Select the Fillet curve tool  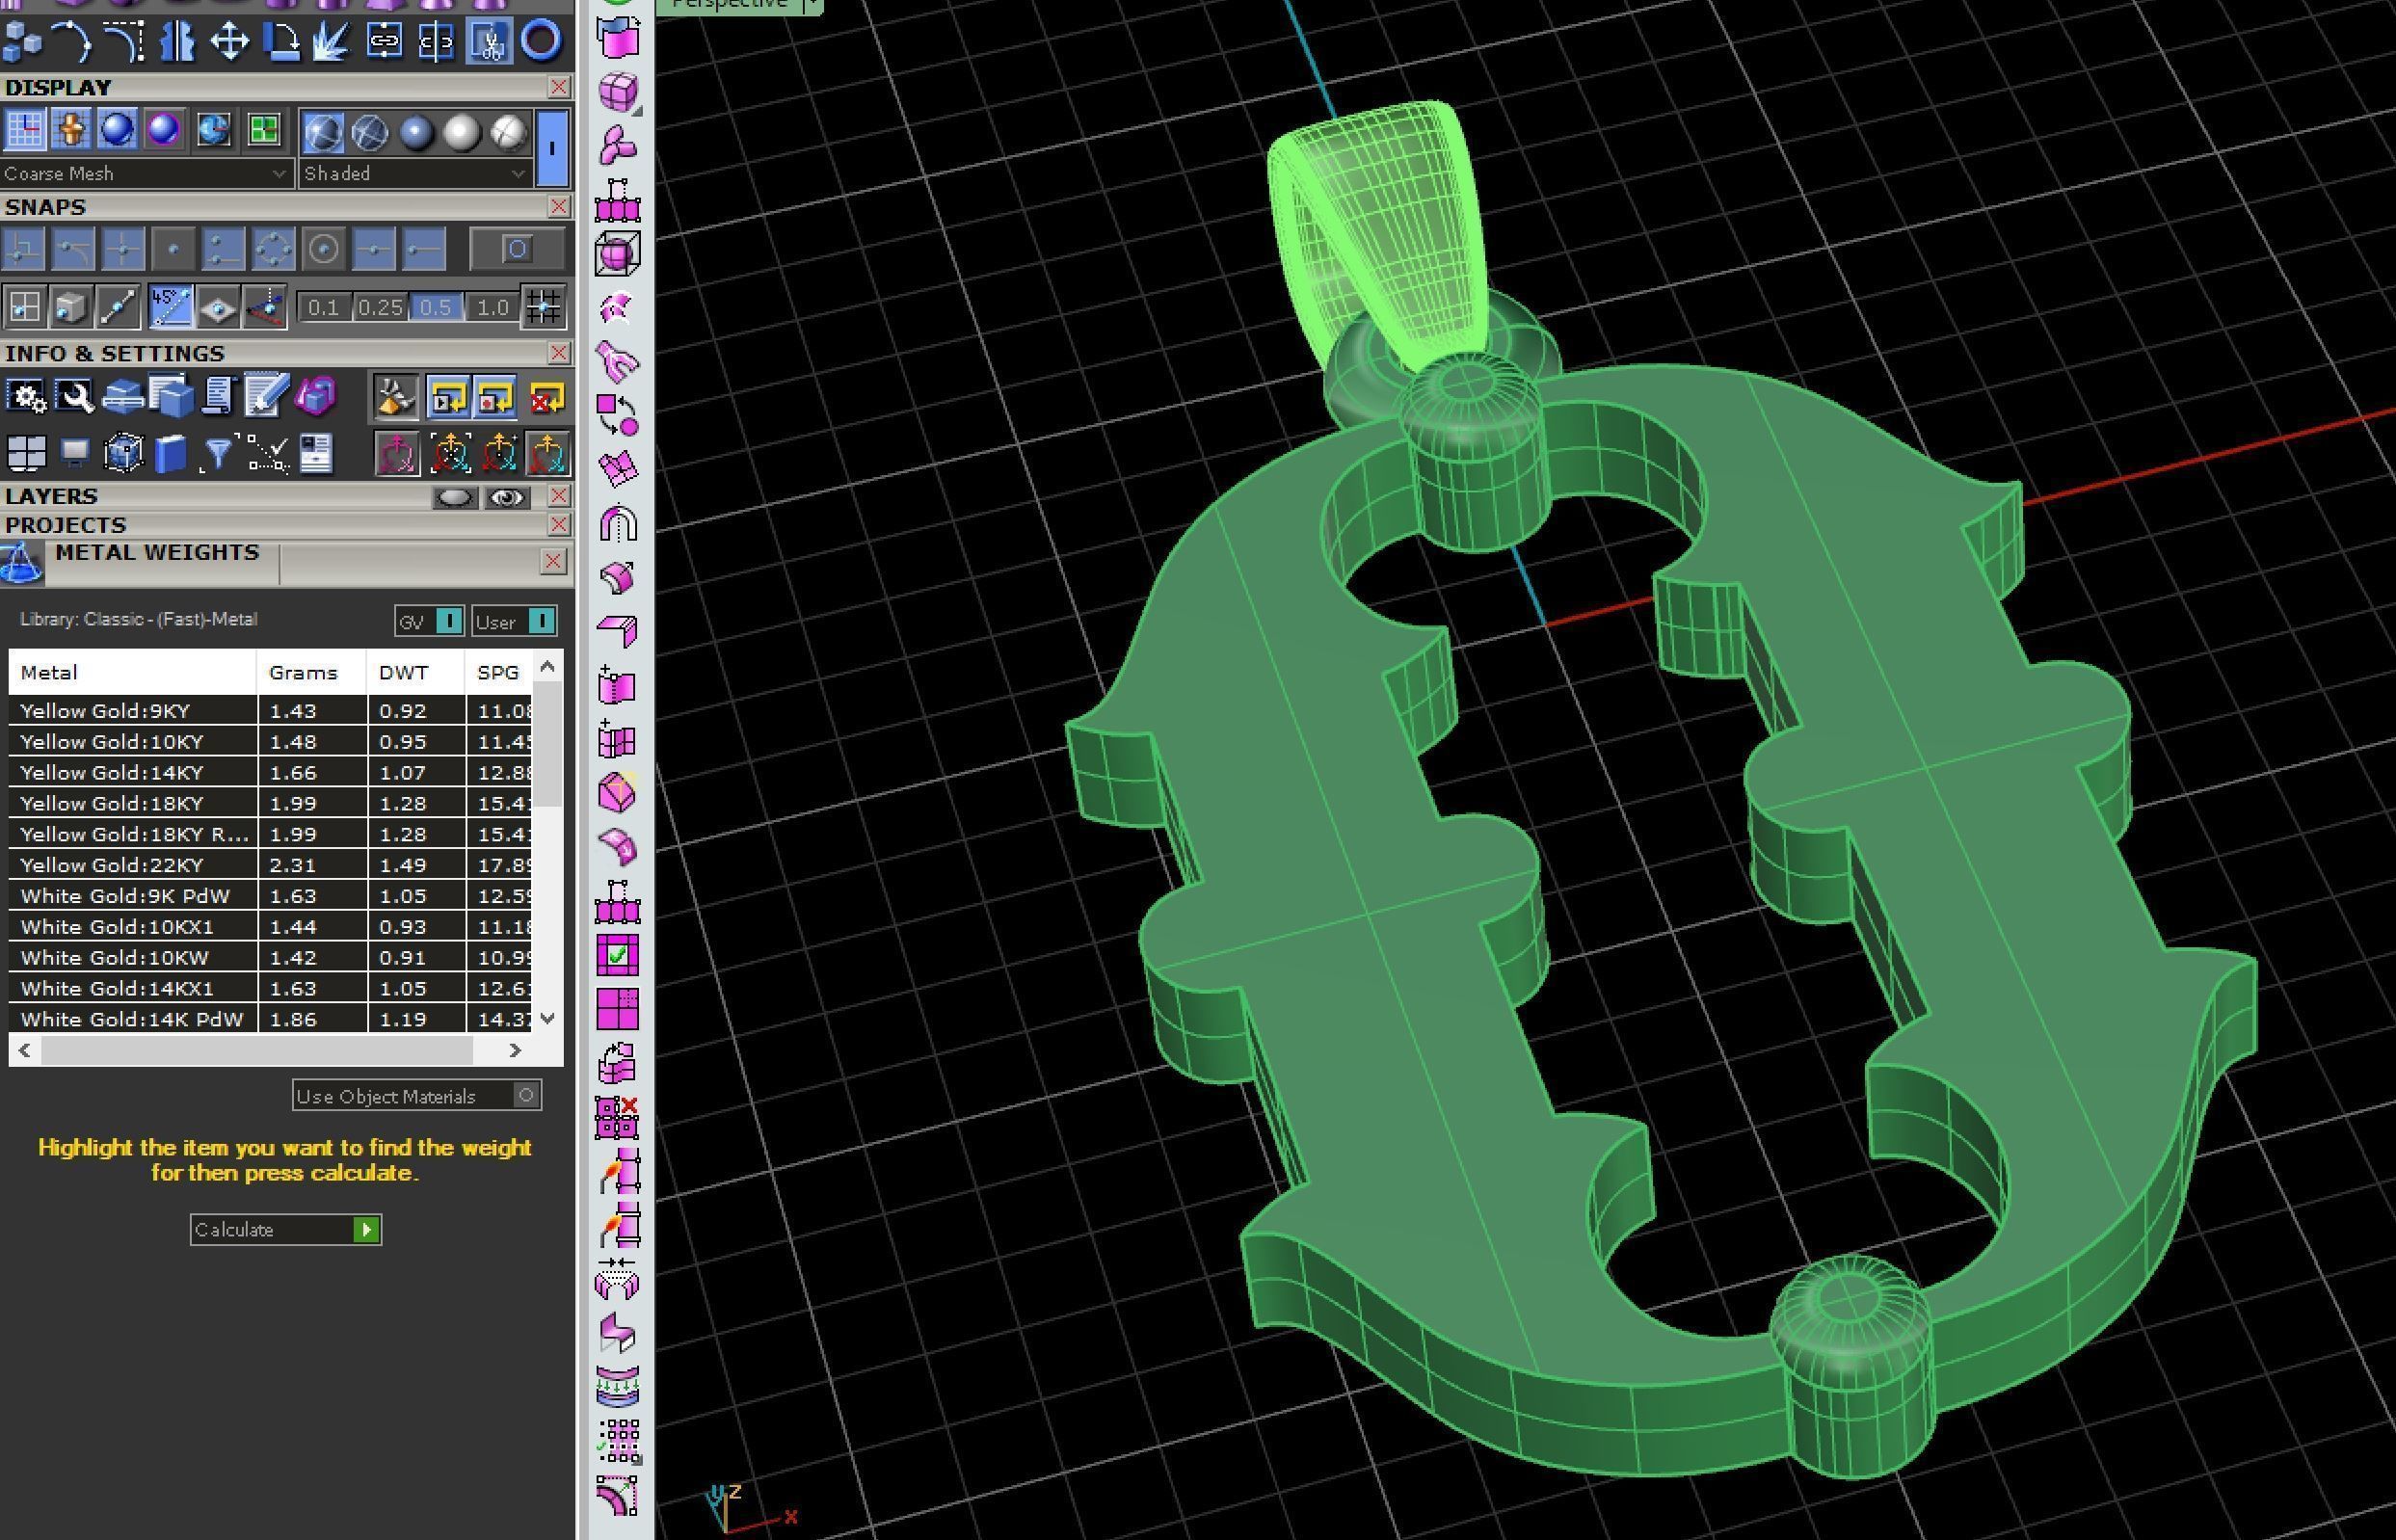click(126, 41)
